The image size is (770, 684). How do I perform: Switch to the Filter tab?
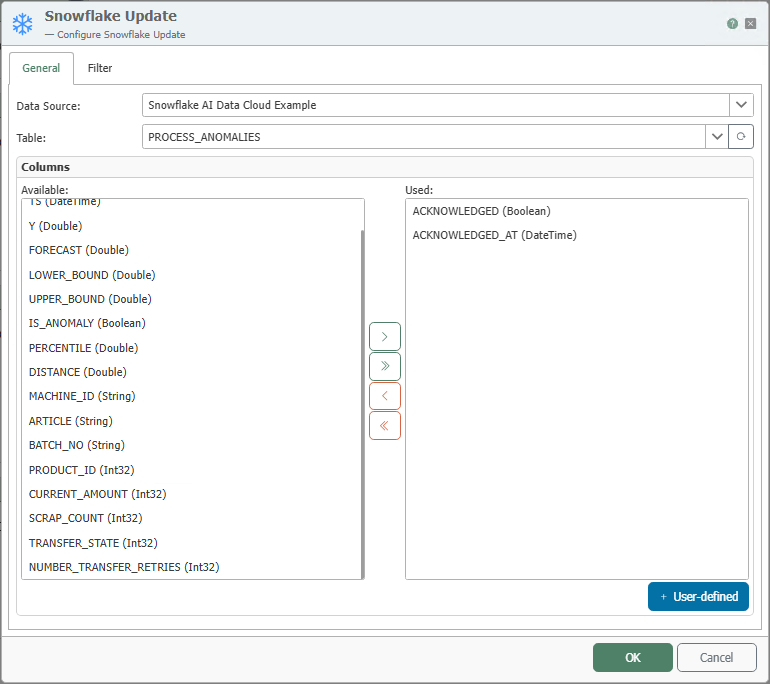tap(100, 68)
